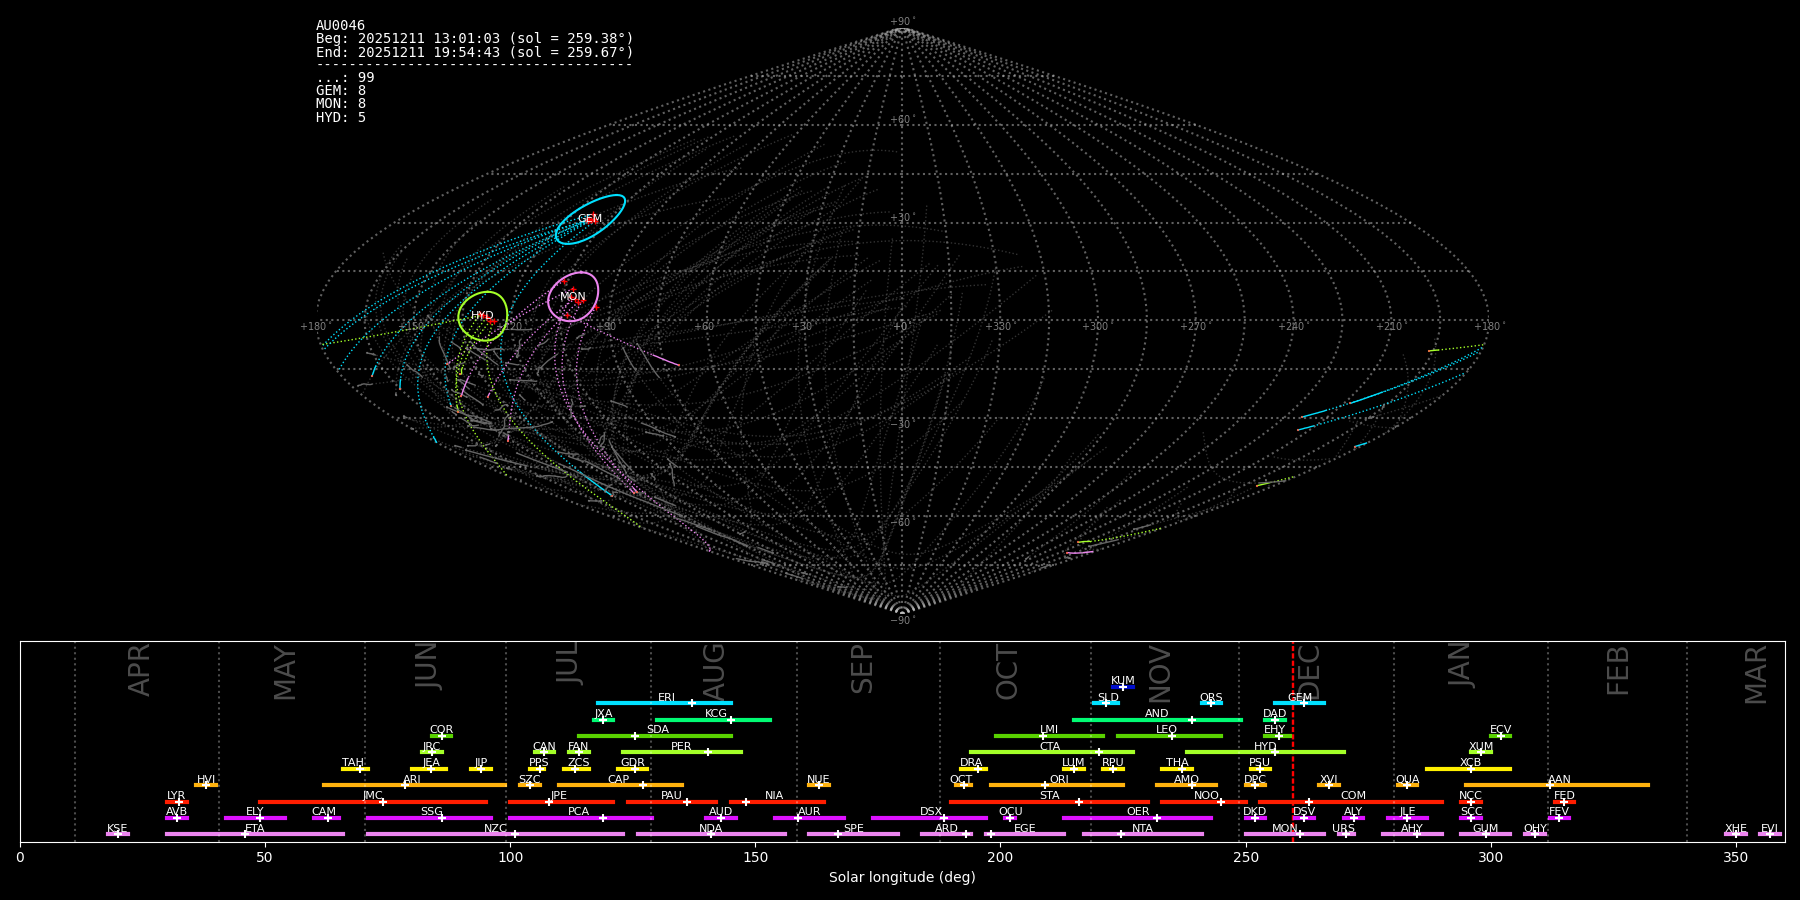Click the red dashed current-date line
Screen dimensions: 1800x900
point(1292,741)
